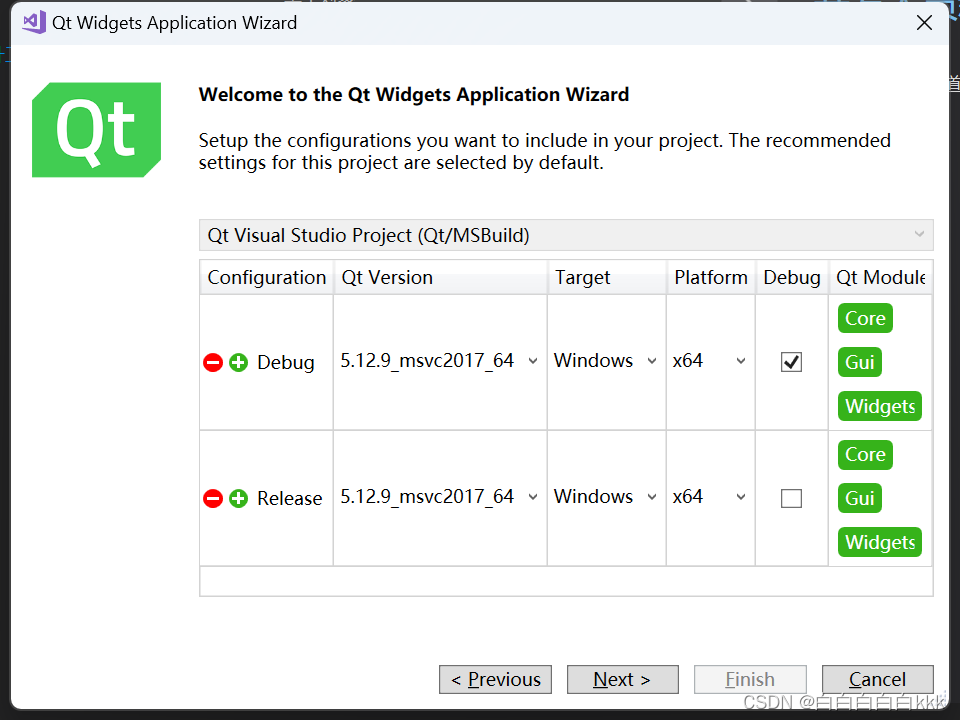
Task: Click the Finish button
Action: tap(750, 680)
